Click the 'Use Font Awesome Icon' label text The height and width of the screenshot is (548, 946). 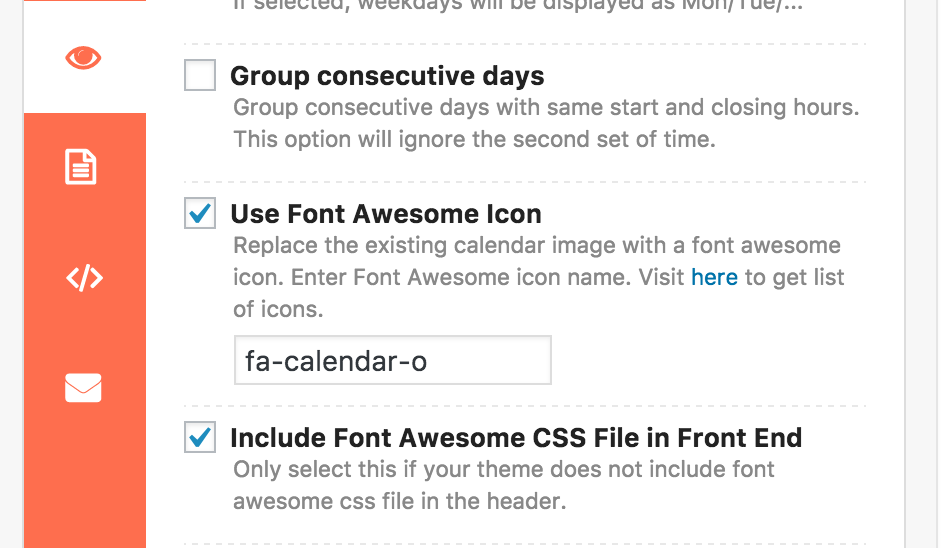coord(386,214)
